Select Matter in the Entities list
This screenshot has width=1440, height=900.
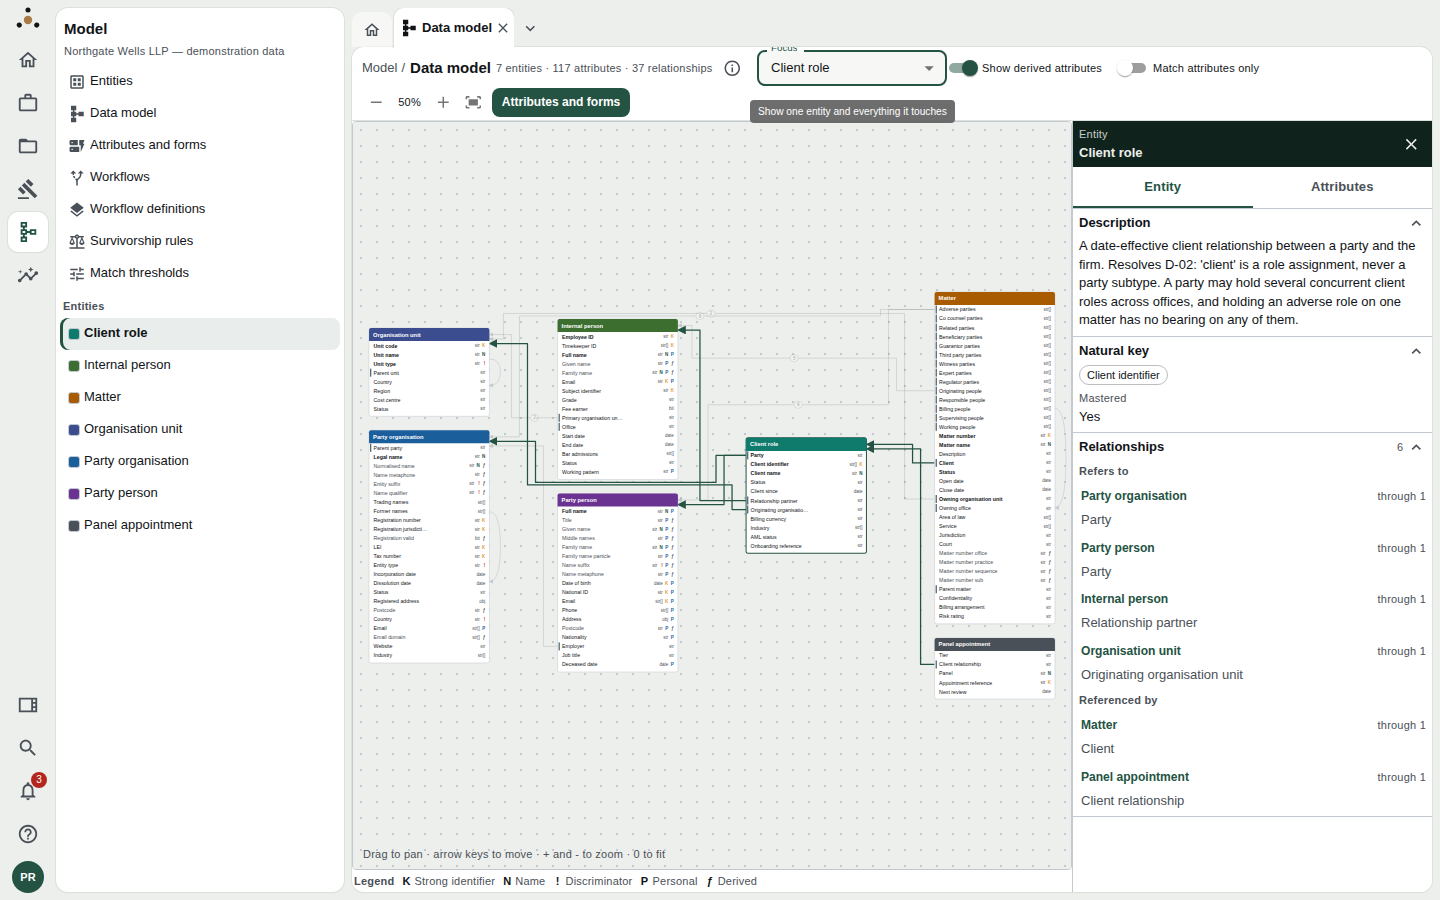(200, 397)
